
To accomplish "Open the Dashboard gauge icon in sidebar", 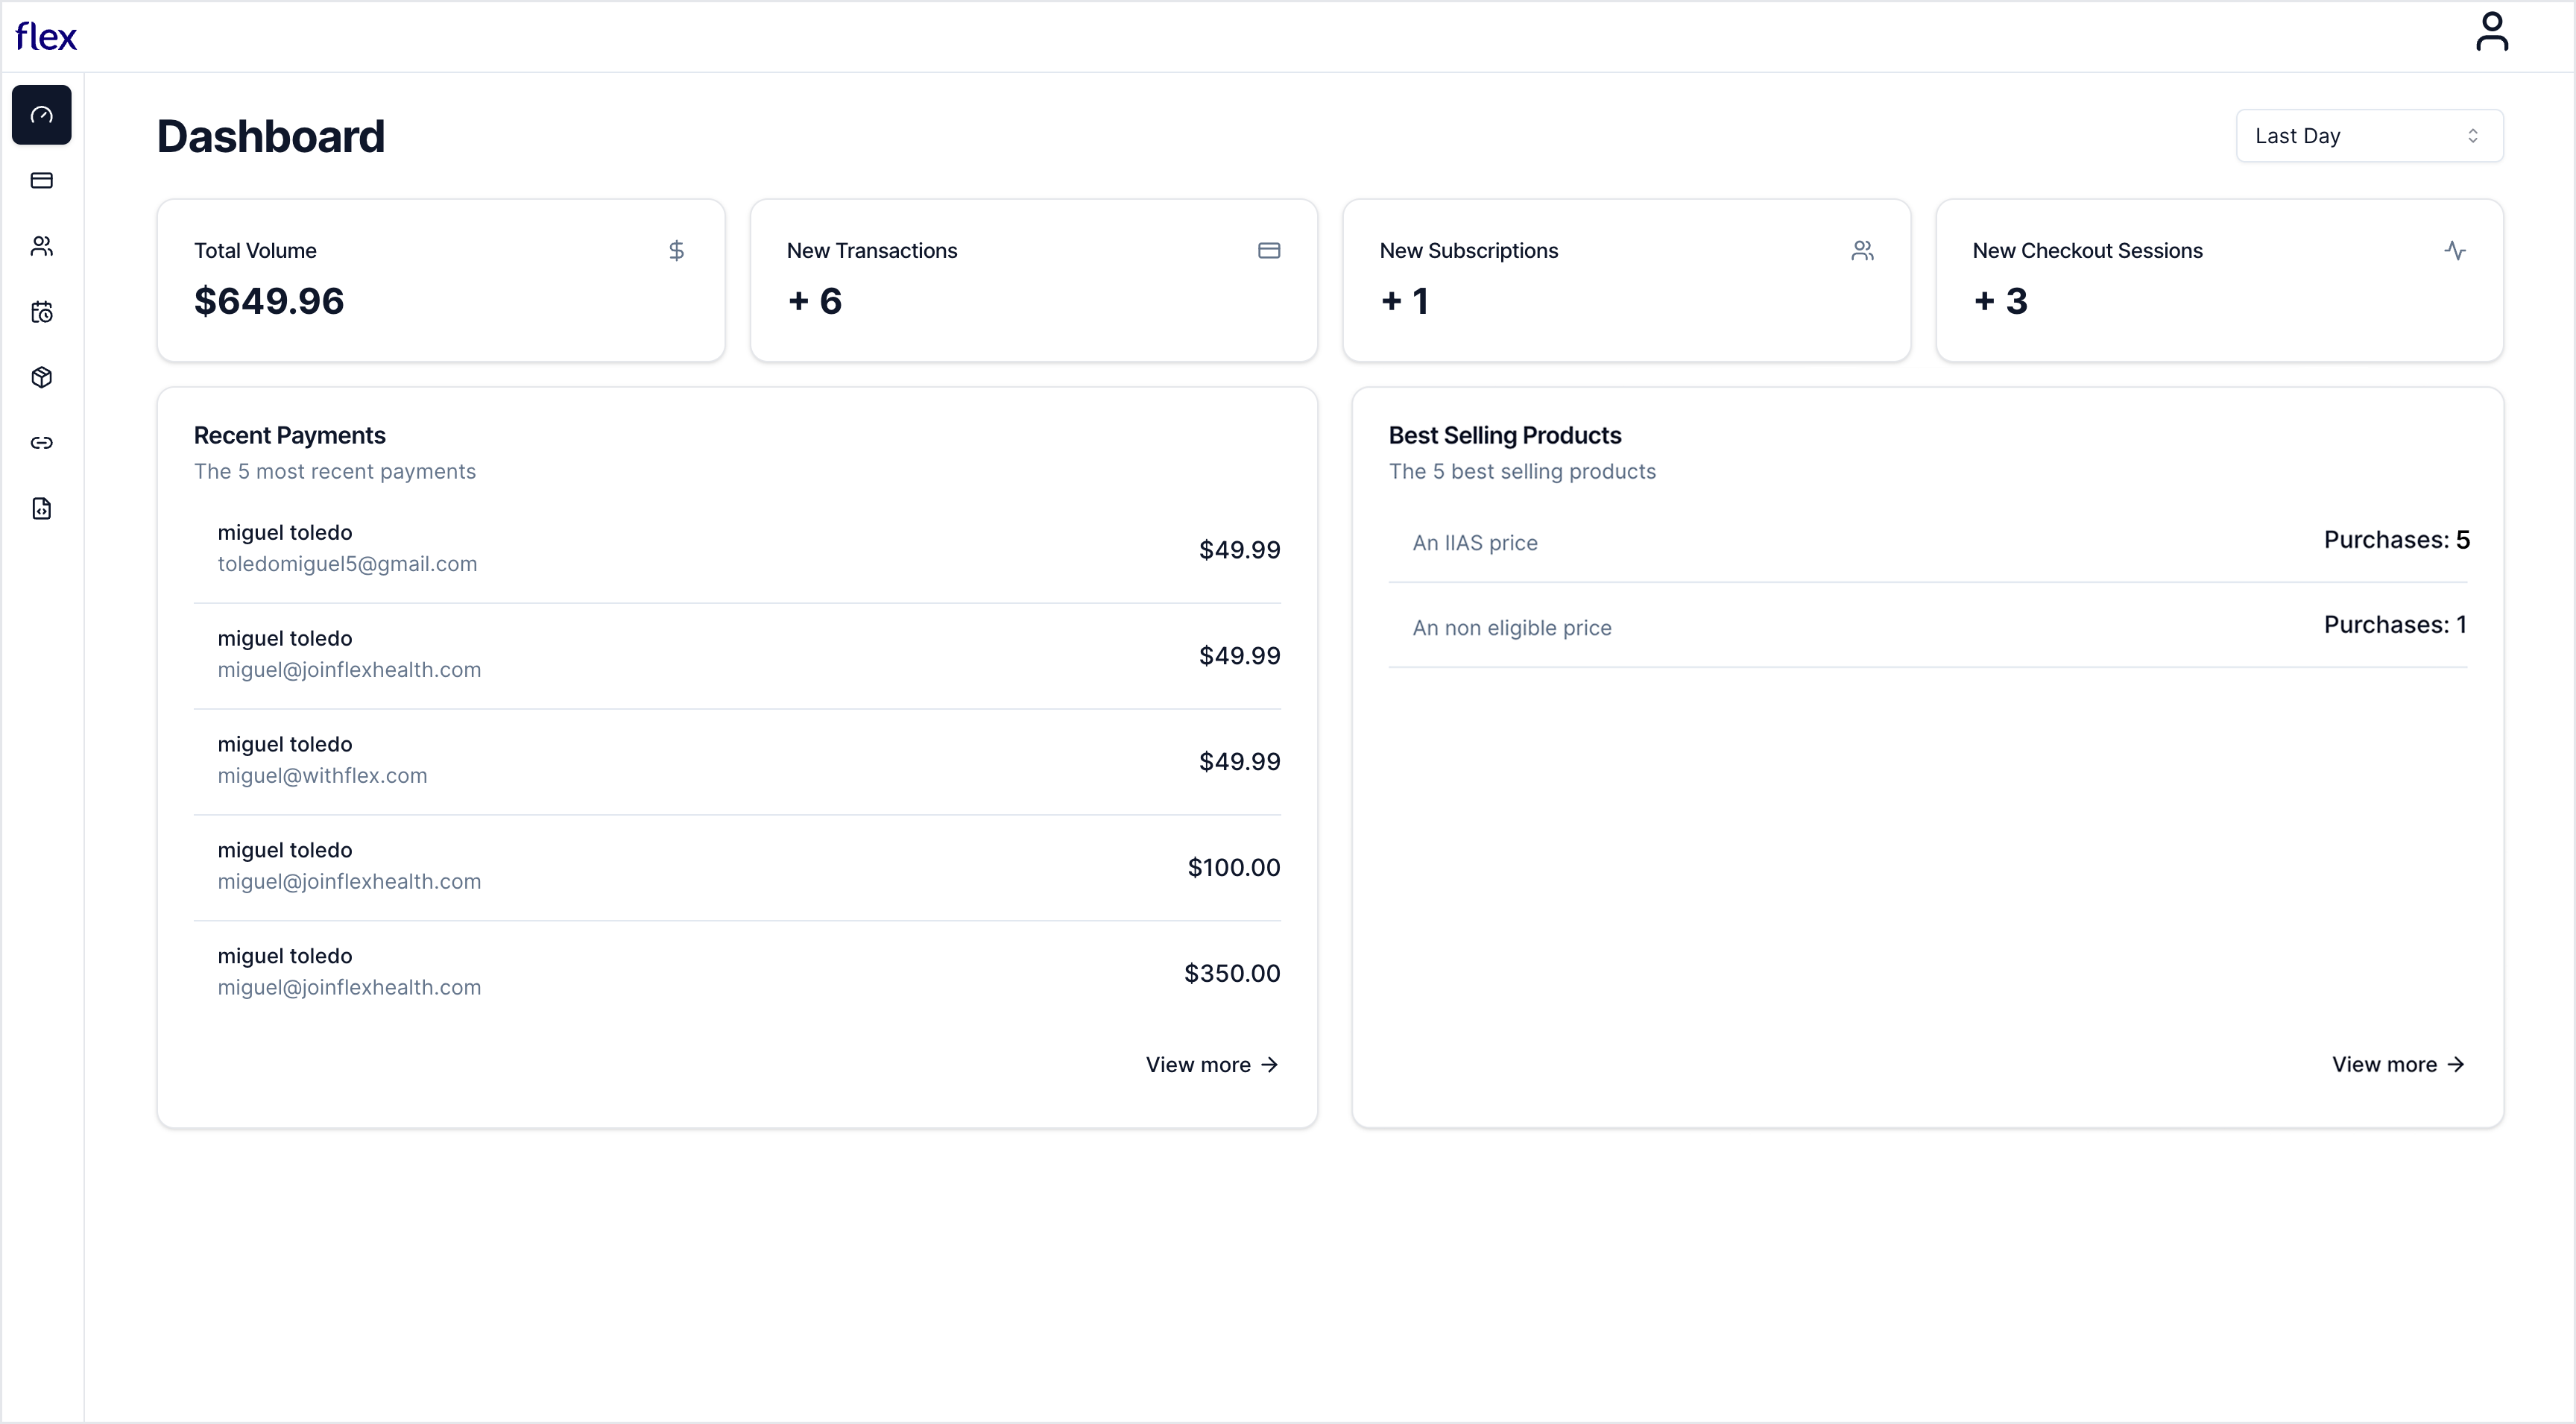I will [x=41, y=115].
